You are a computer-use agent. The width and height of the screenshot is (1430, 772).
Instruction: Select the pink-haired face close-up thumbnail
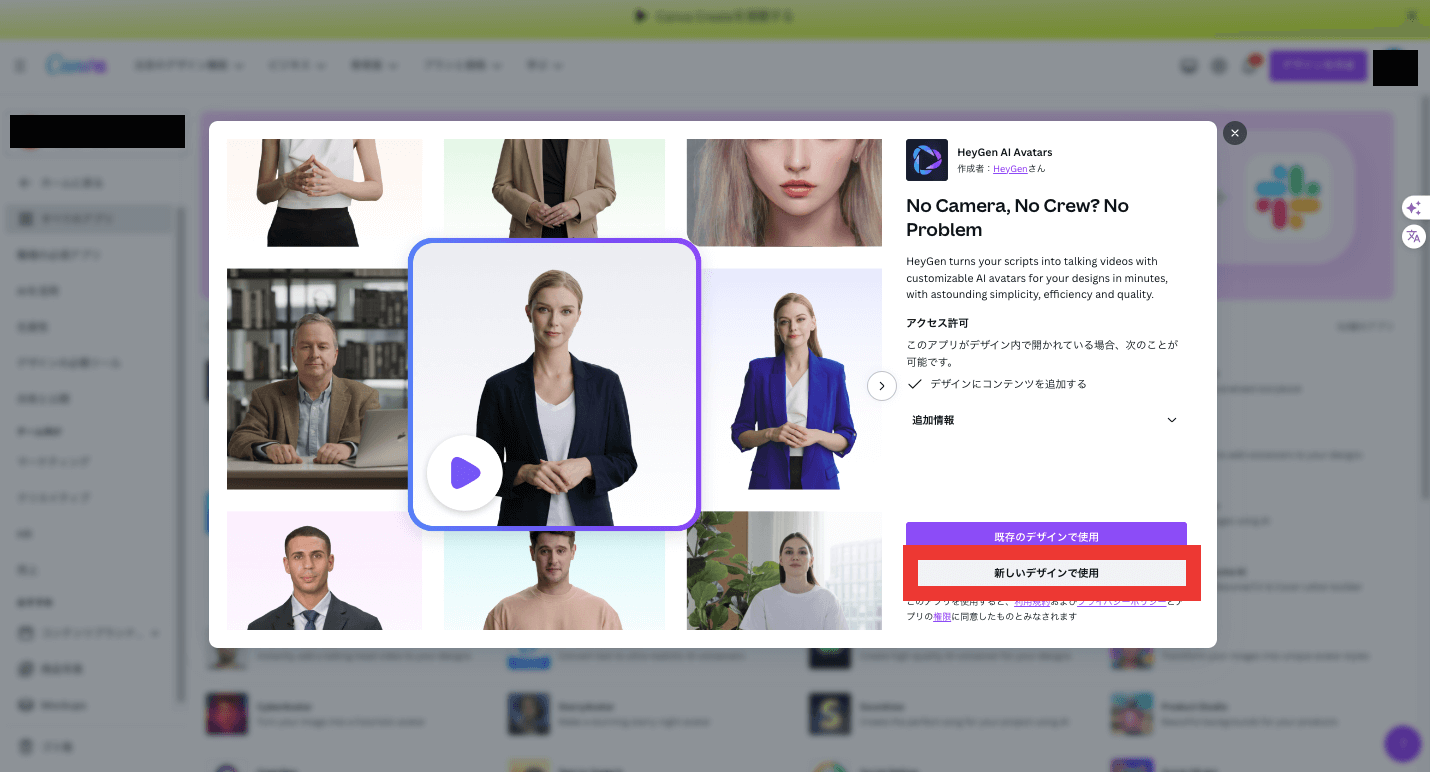(784, 192)
